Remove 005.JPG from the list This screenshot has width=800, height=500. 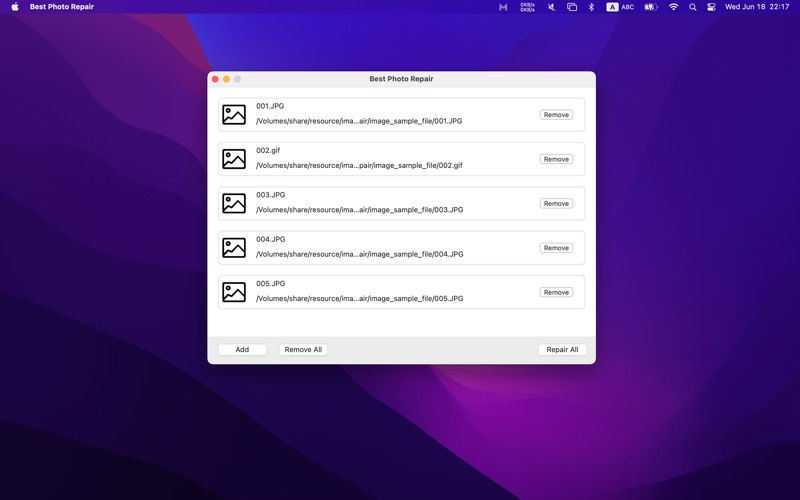[x=556, y=292]
